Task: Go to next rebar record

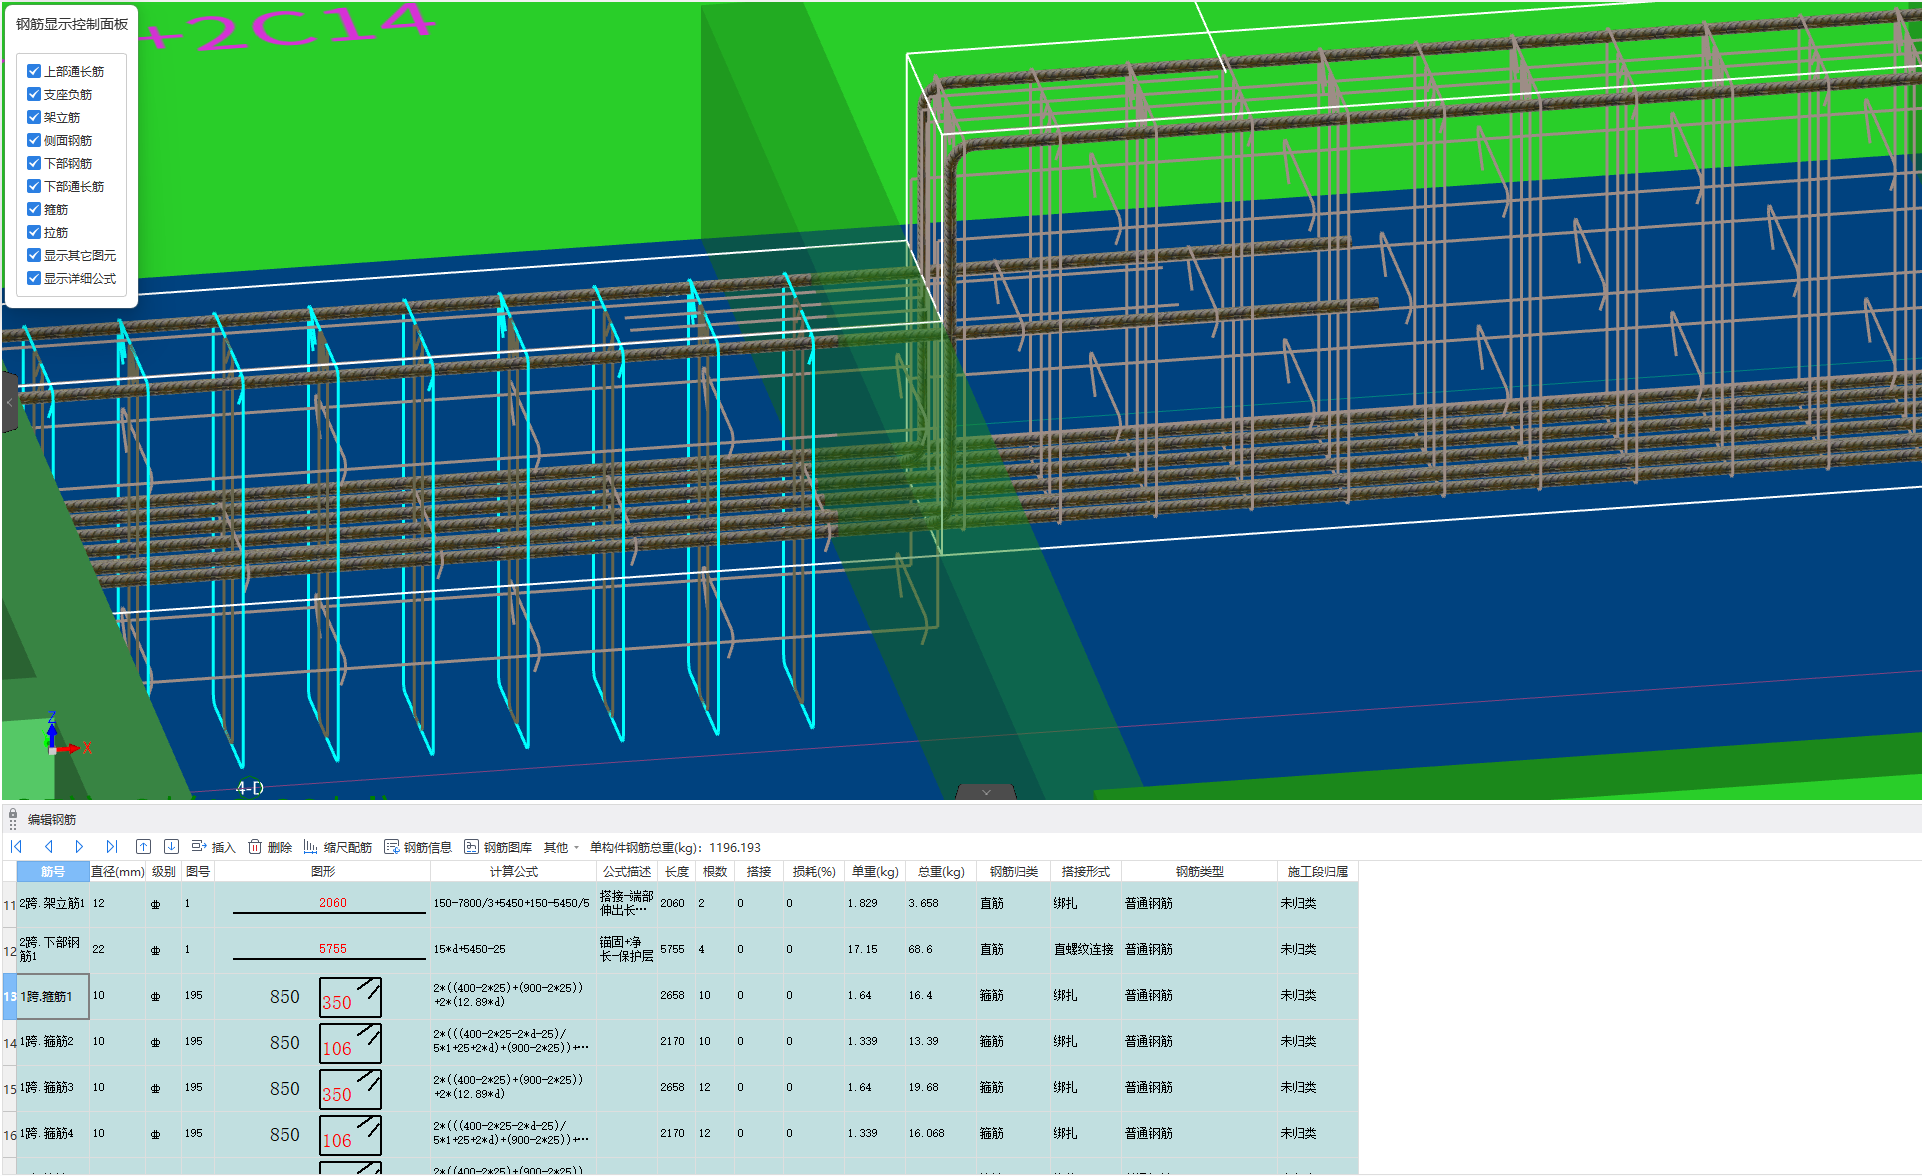Action: coord(79,847)
